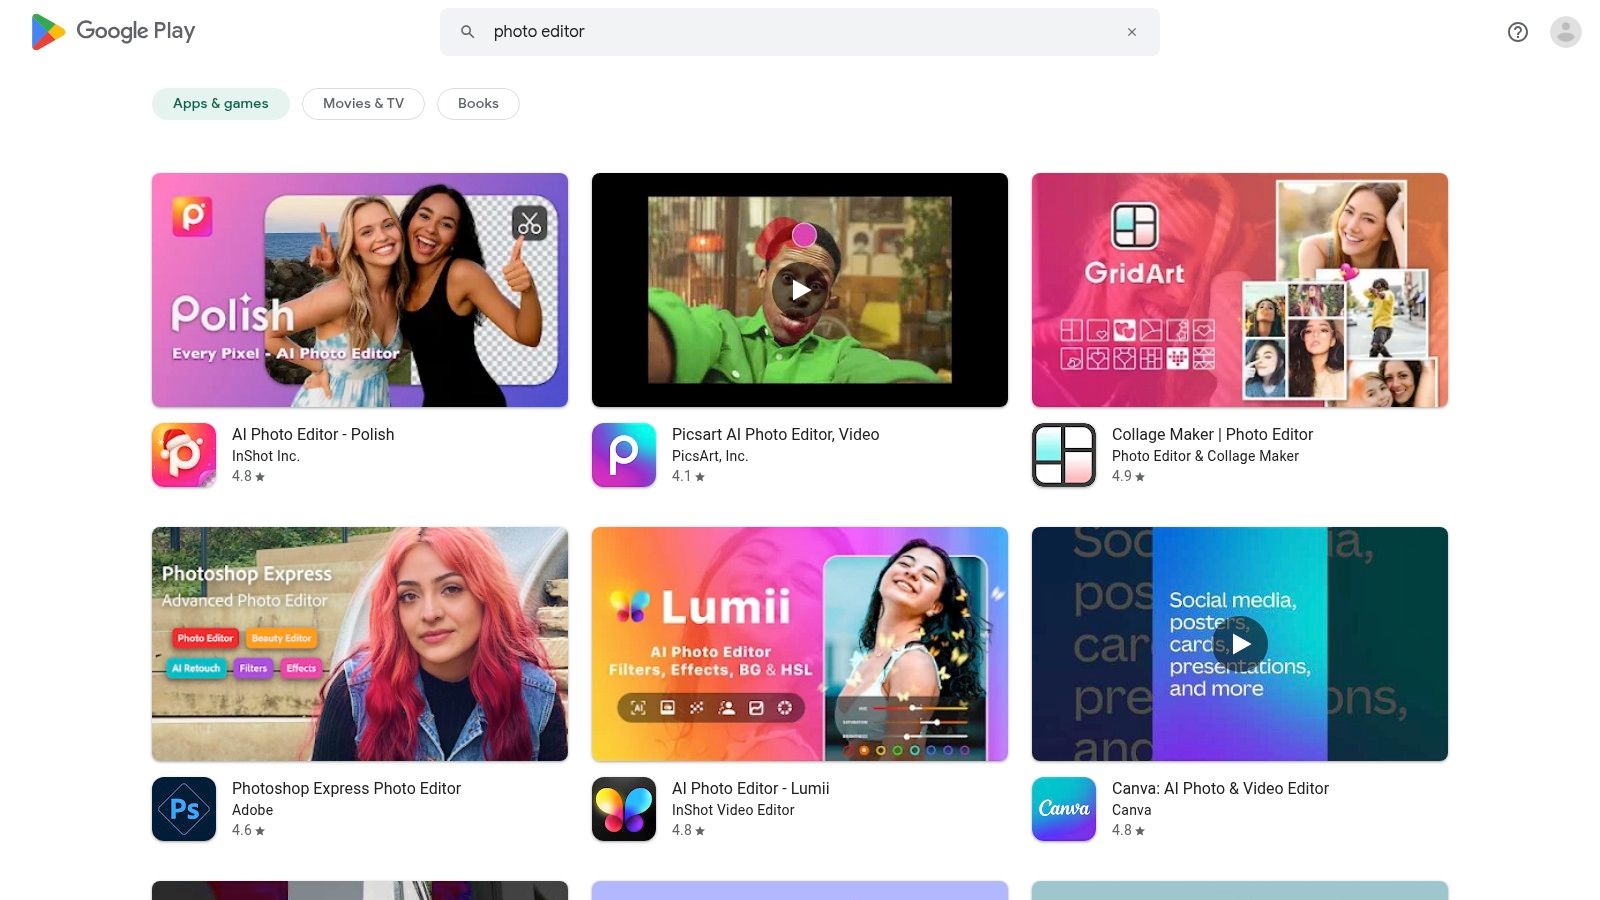
Task: Click the search magnifier icon
Action: [x=467, y=31]
